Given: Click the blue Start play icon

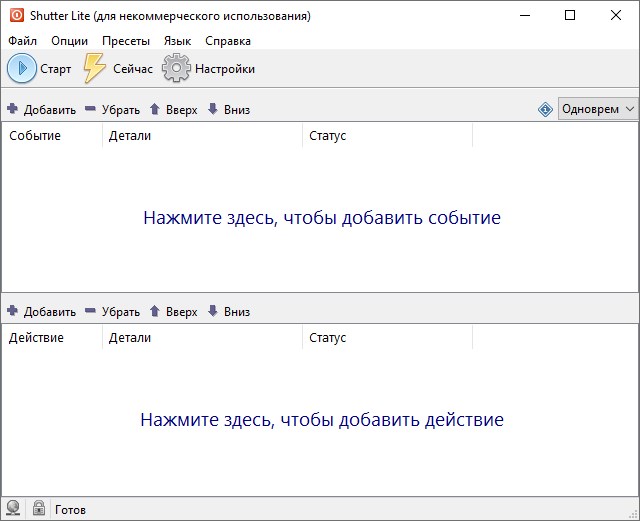Looking at the screenshot, I should (x=22, y=68).
